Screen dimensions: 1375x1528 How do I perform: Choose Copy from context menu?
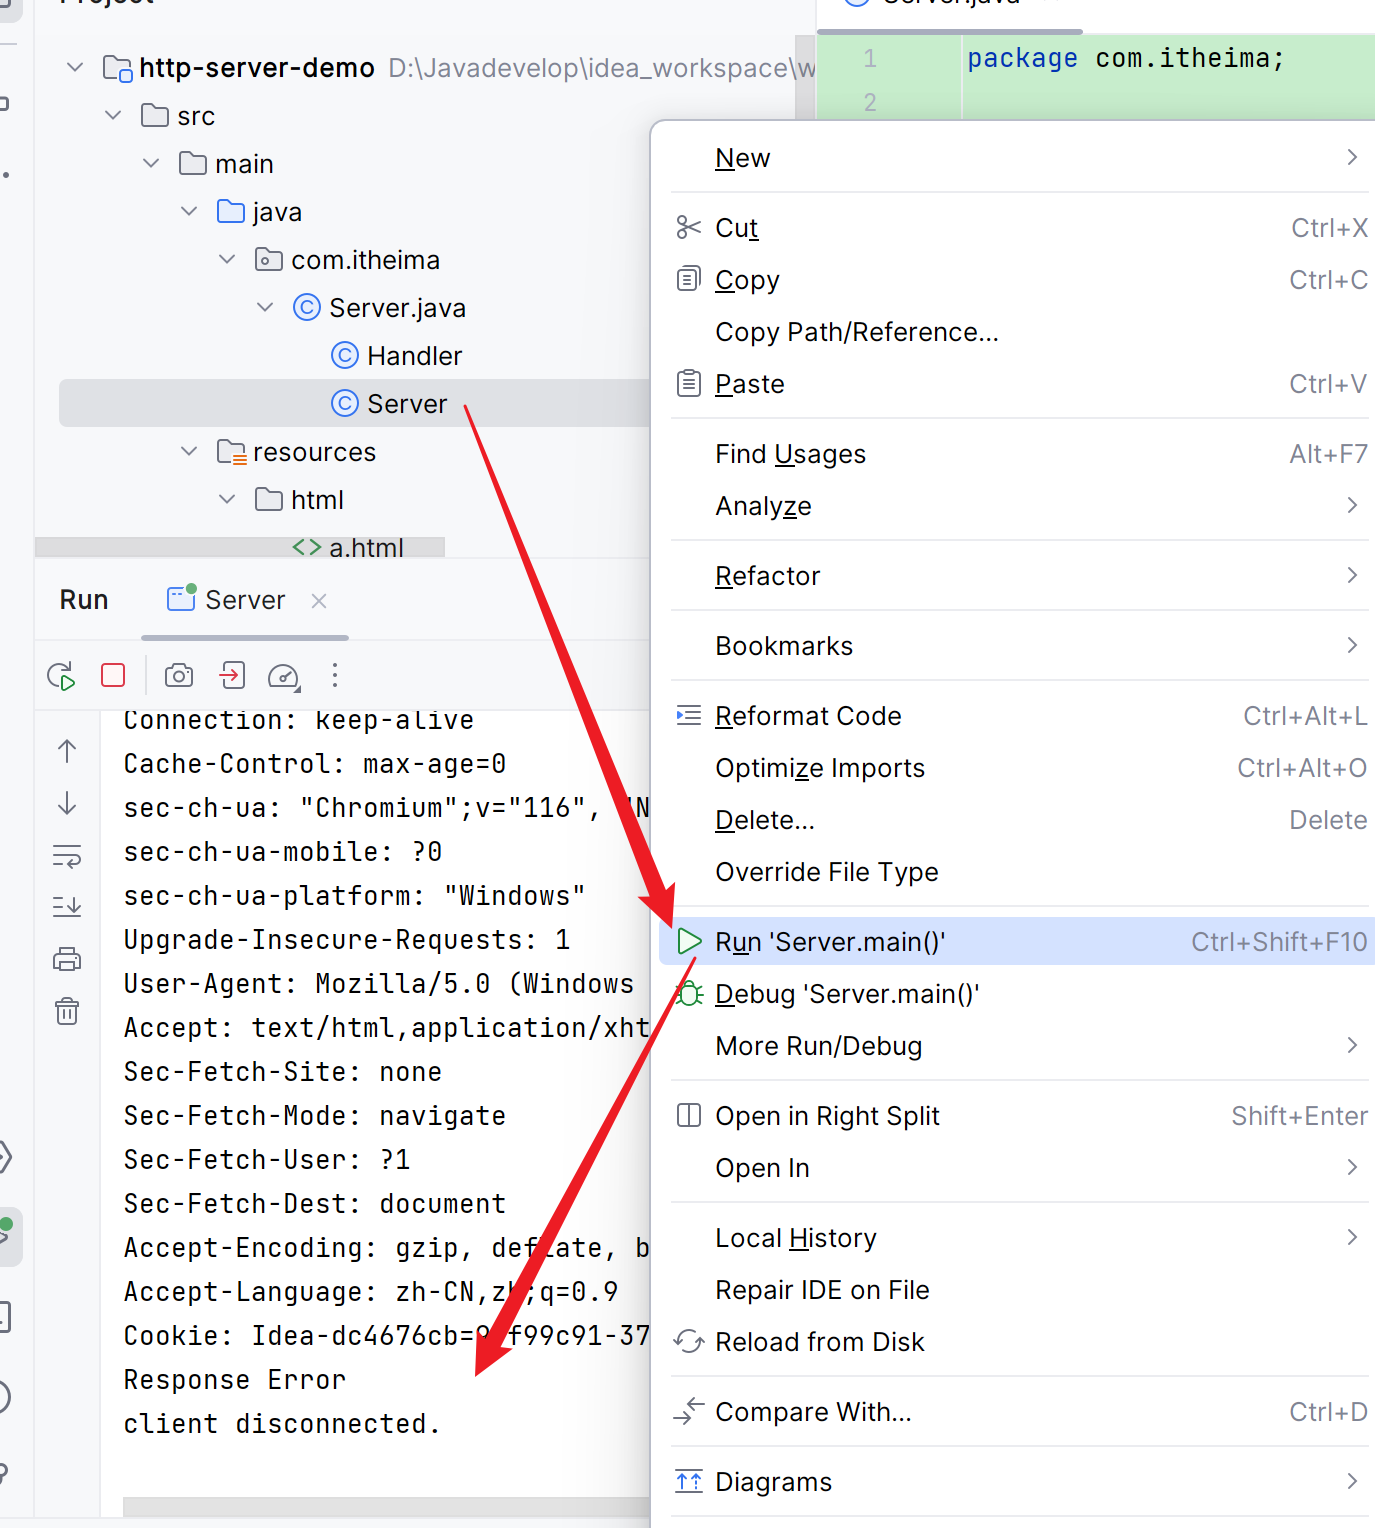click(1018, 280)
